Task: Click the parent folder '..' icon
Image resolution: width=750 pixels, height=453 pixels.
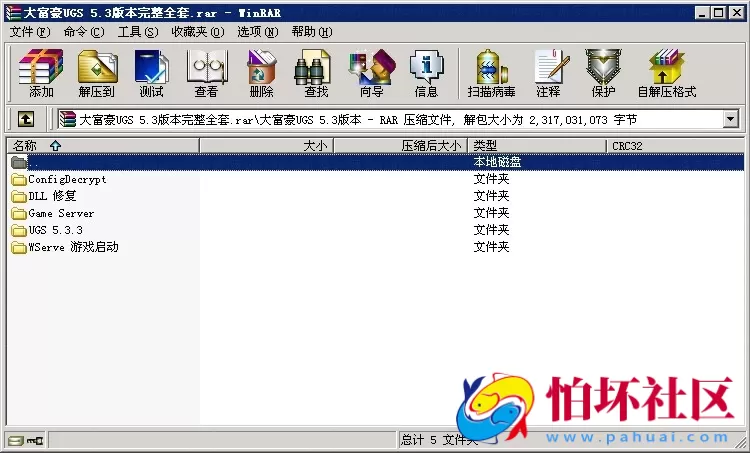Action: [x=19, y=163]
